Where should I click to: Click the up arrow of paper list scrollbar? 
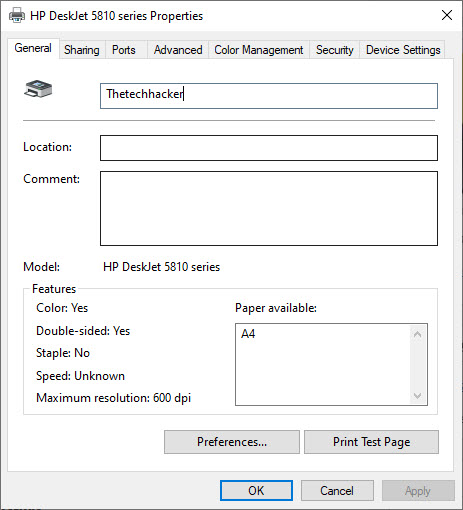pyautogui.click(x=417, y=334)
